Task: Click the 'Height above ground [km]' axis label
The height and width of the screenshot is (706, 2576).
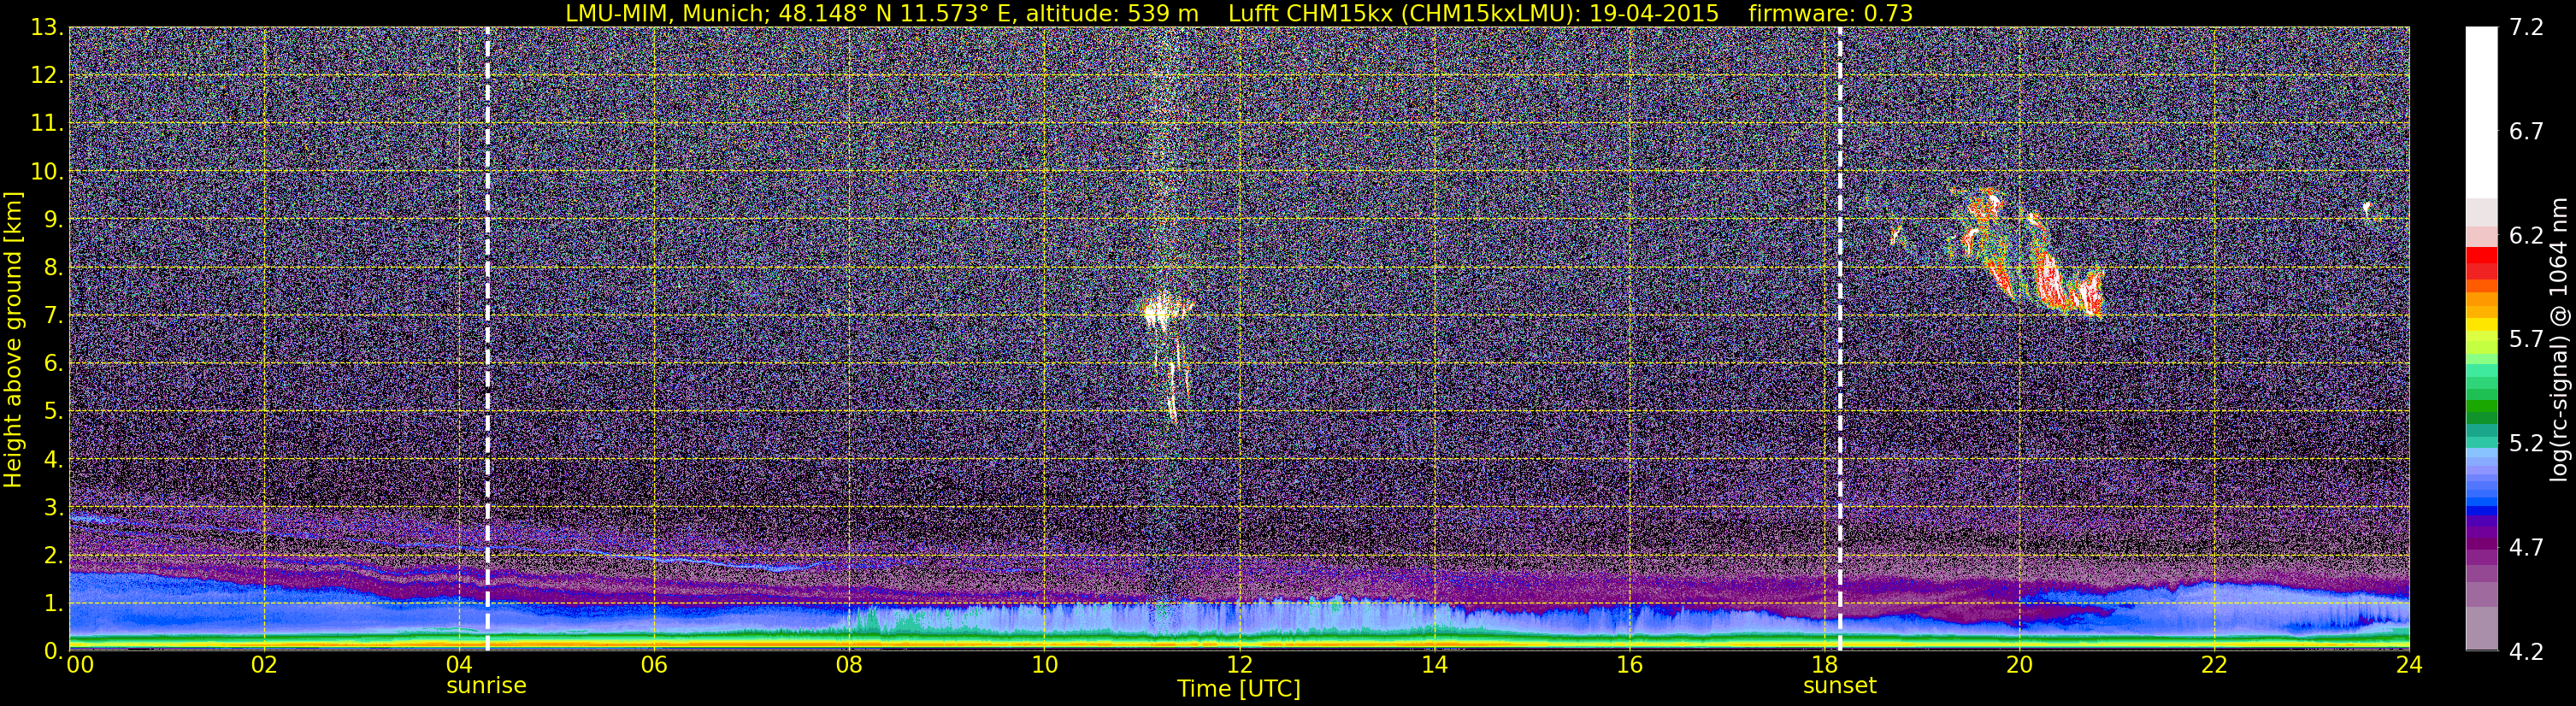Action: 13,339
